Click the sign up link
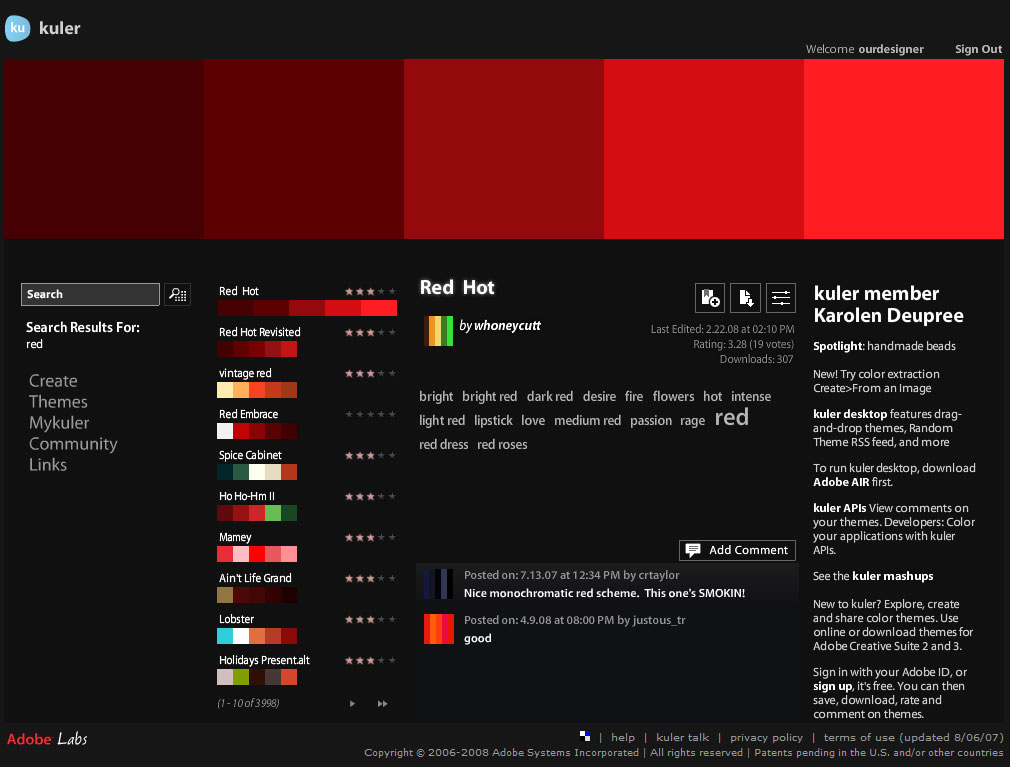The width and height of the screenshot is (1010, 767). pos(832,687)
